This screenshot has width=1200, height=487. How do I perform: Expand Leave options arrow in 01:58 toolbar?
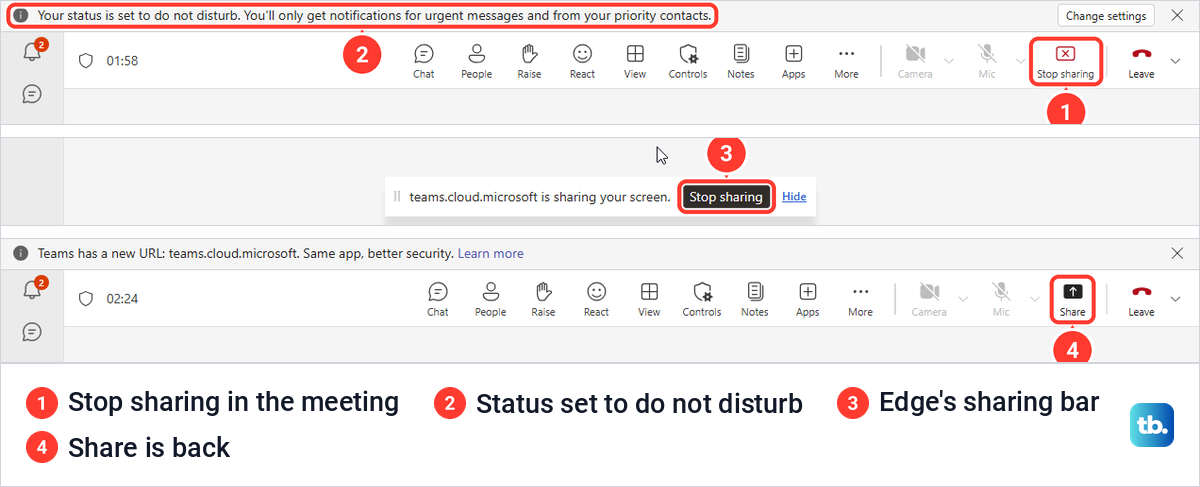(1175, 60)
